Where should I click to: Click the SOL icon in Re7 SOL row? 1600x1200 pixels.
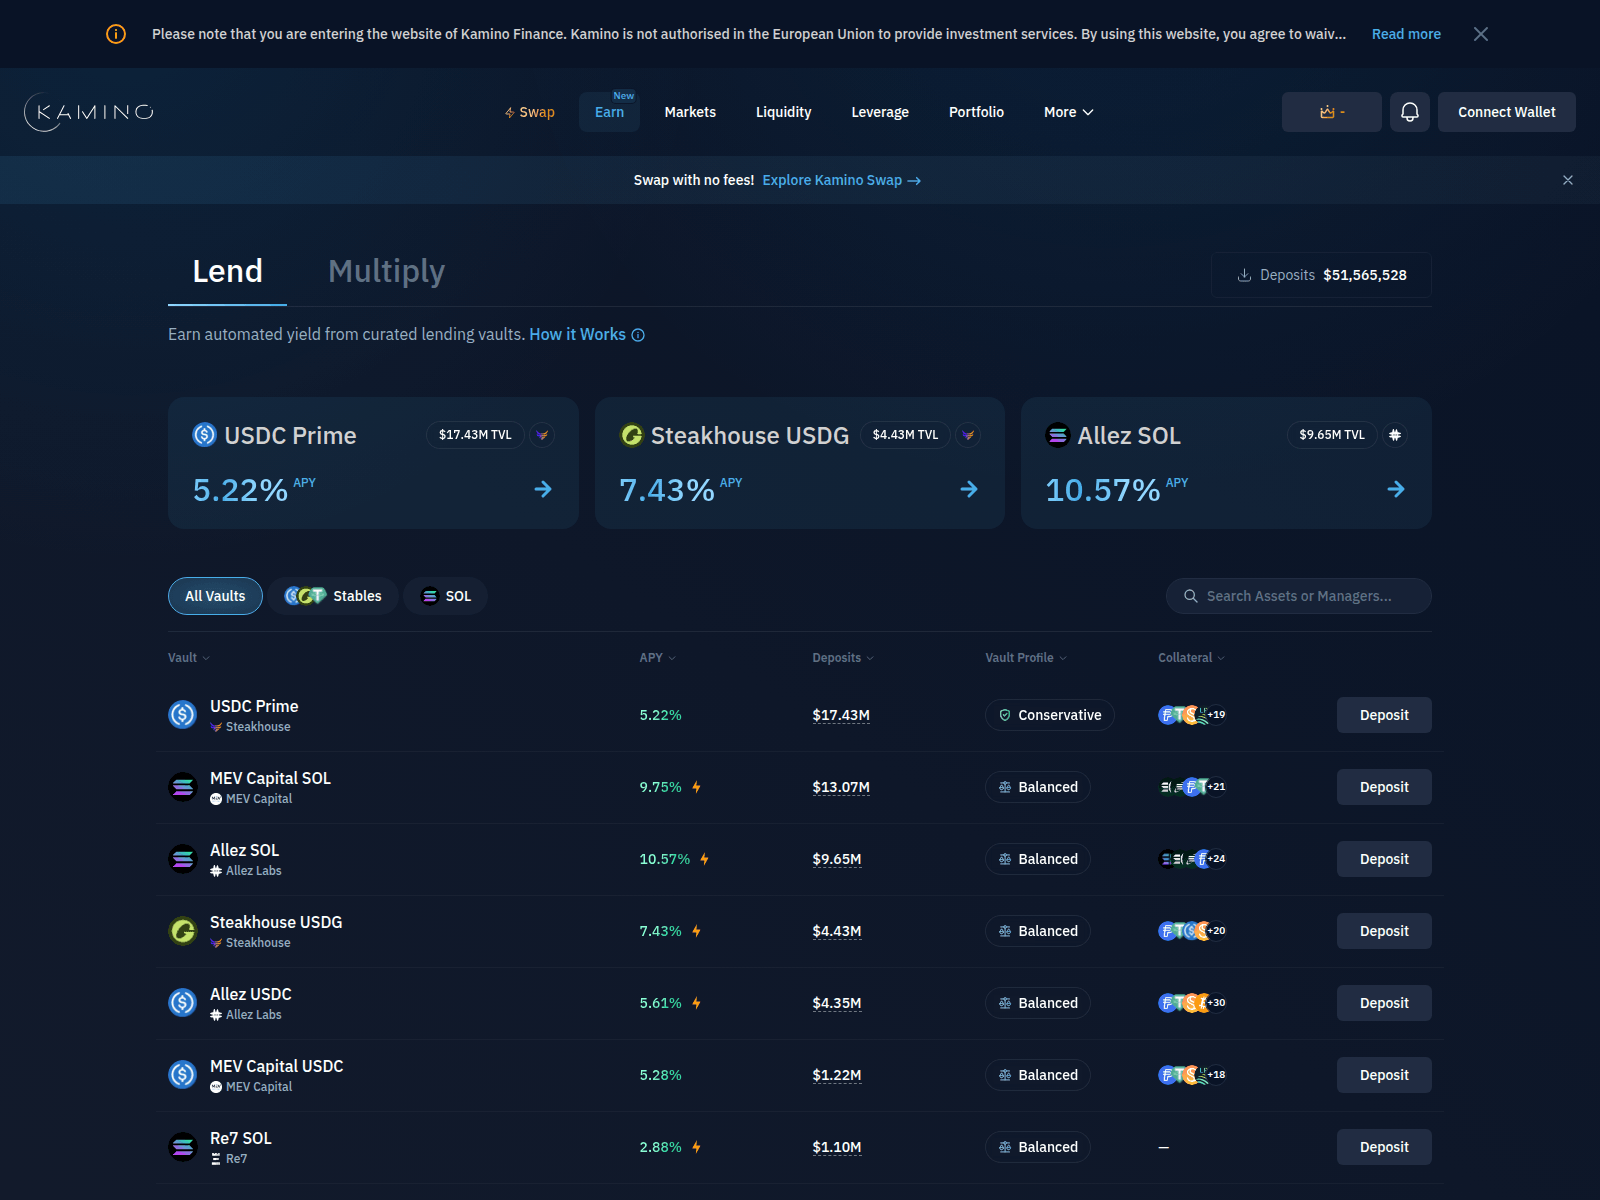(183, 1147)
